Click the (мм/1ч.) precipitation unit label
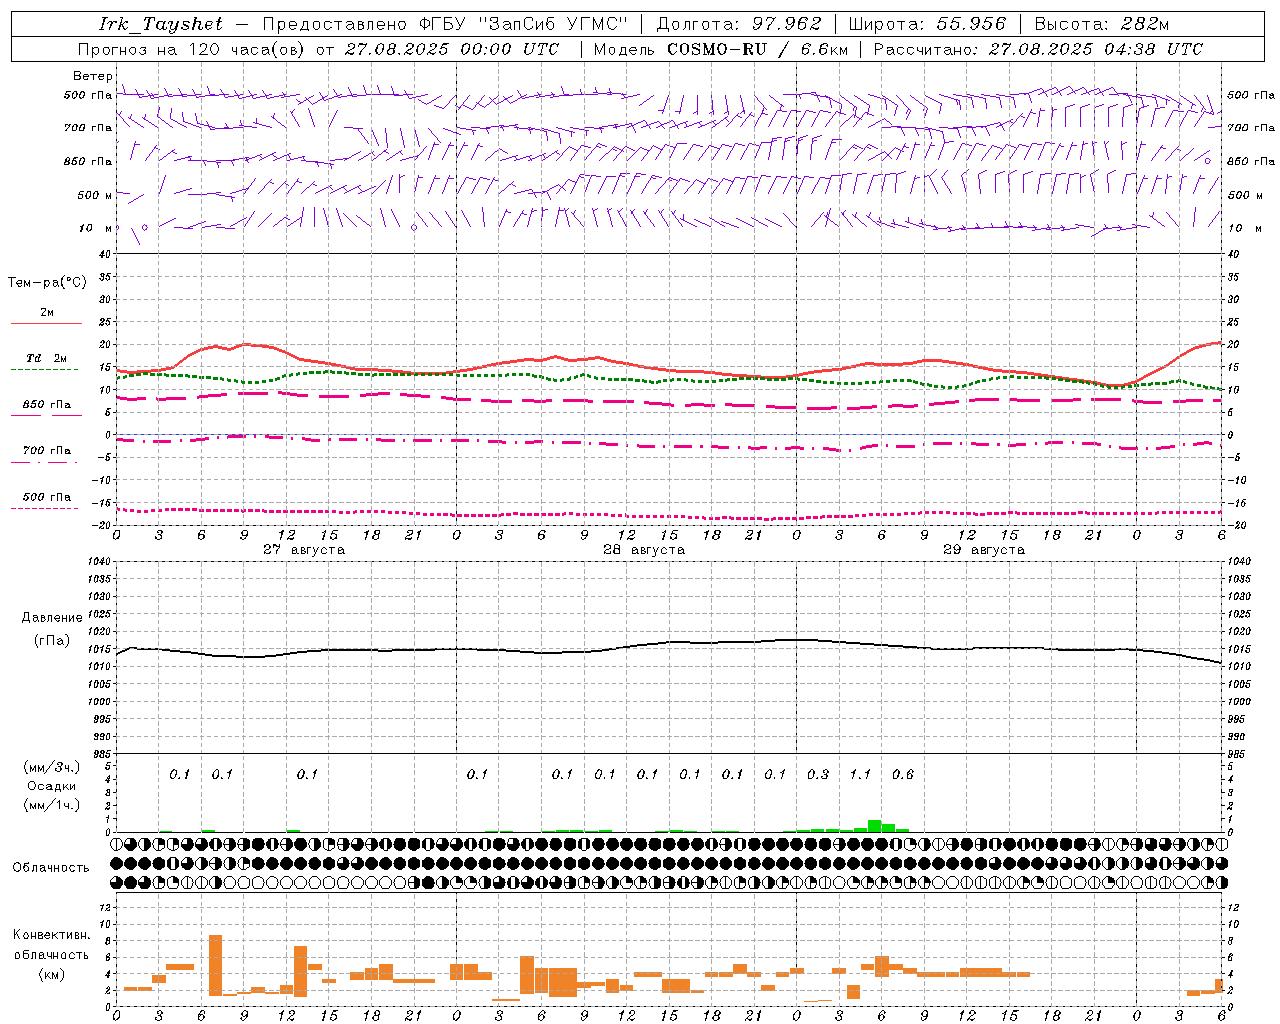The image size is (1280, 1024). point(51,805)
